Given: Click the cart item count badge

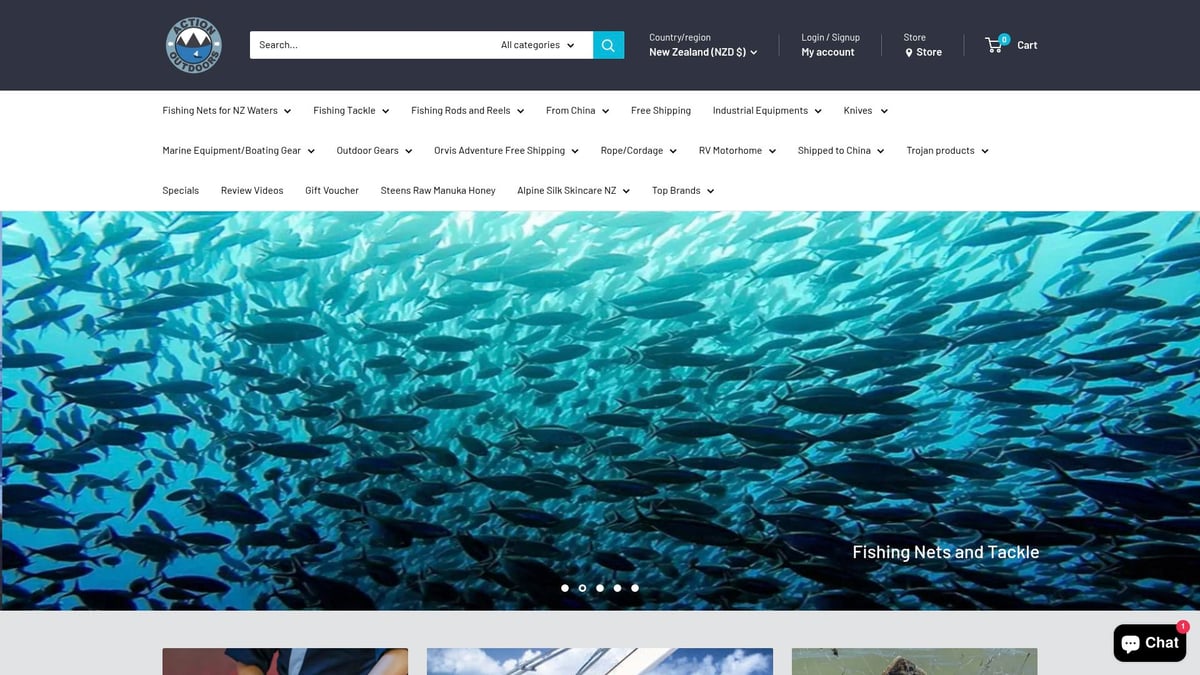Looking at the screenshot, I should pyautogui.click(x=1003, y=37).
